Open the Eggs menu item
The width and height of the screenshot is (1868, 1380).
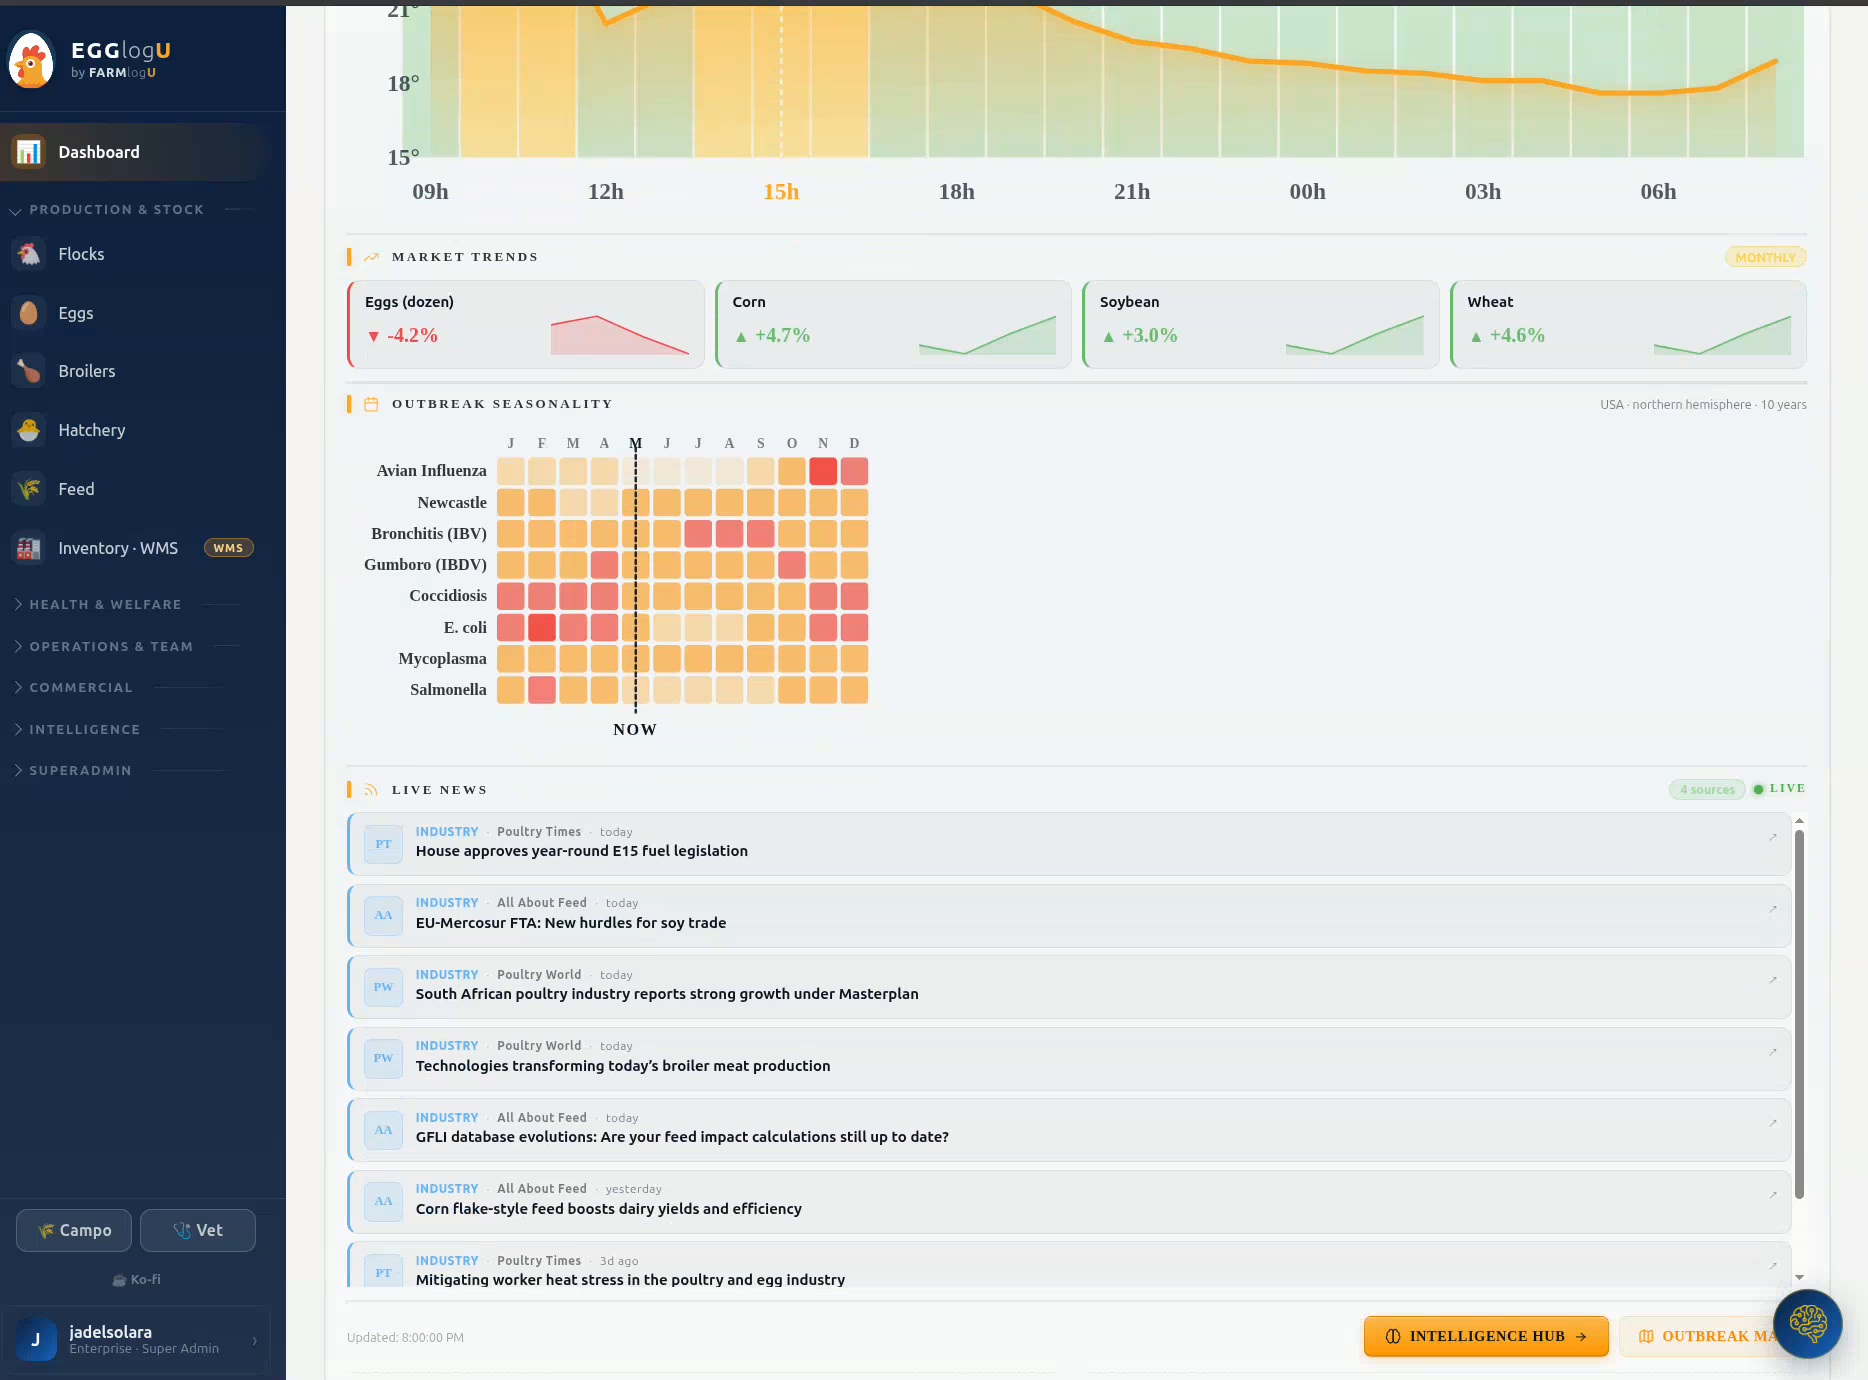[136, 313]
